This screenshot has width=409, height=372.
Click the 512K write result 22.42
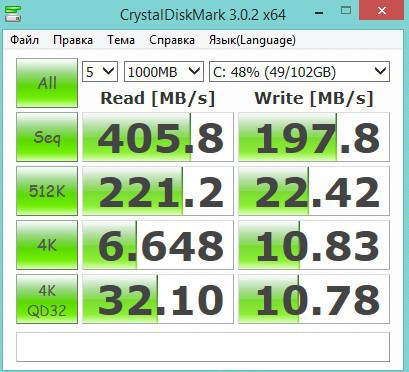pos(314,191)
